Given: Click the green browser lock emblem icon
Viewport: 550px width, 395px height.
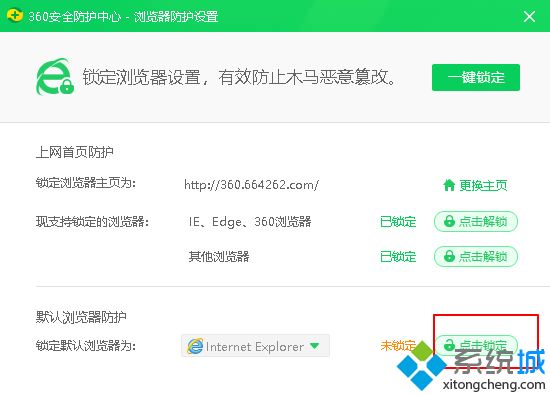Looking at the screenshot, I should pos(55,77).
